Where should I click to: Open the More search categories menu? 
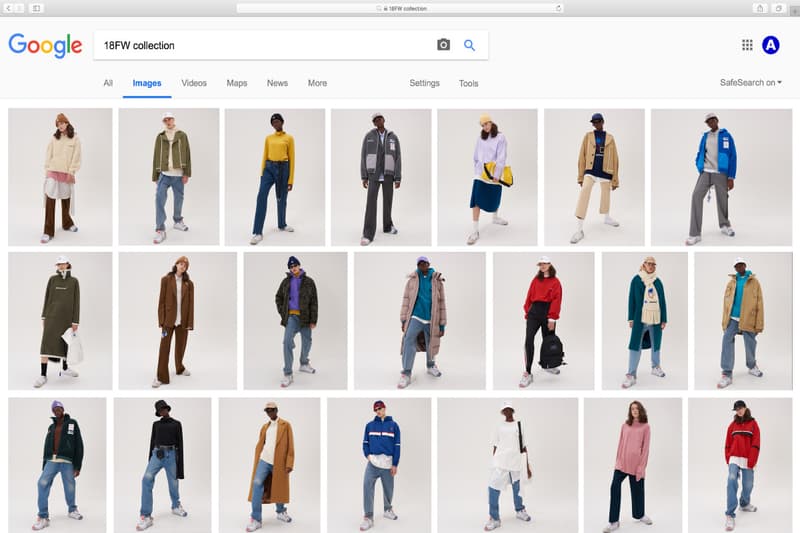click(x=317, y=83)
